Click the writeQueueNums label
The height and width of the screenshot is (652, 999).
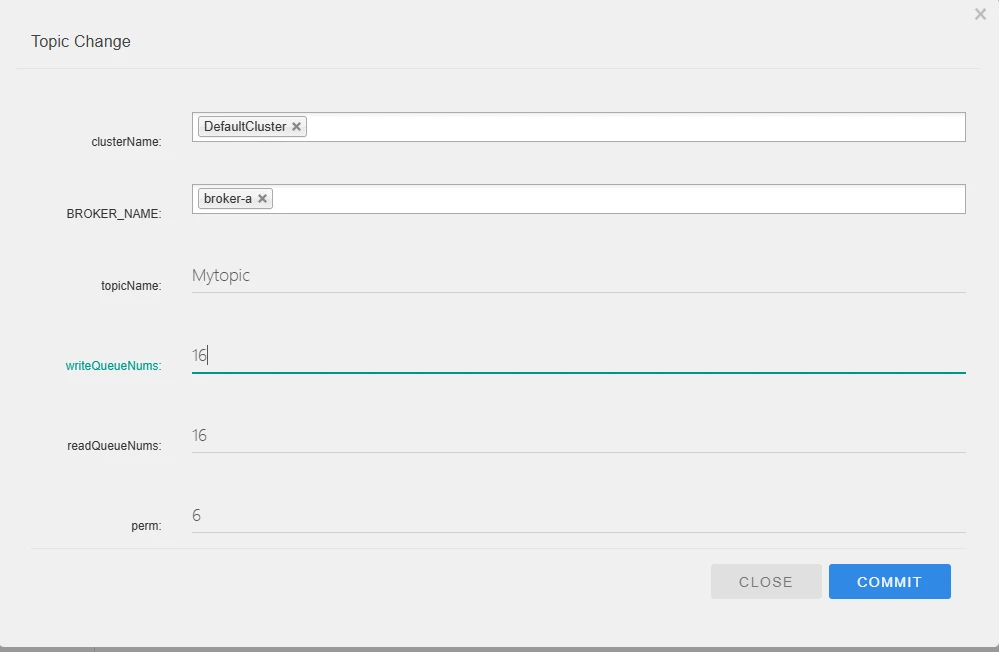click(x=113, y=366)
